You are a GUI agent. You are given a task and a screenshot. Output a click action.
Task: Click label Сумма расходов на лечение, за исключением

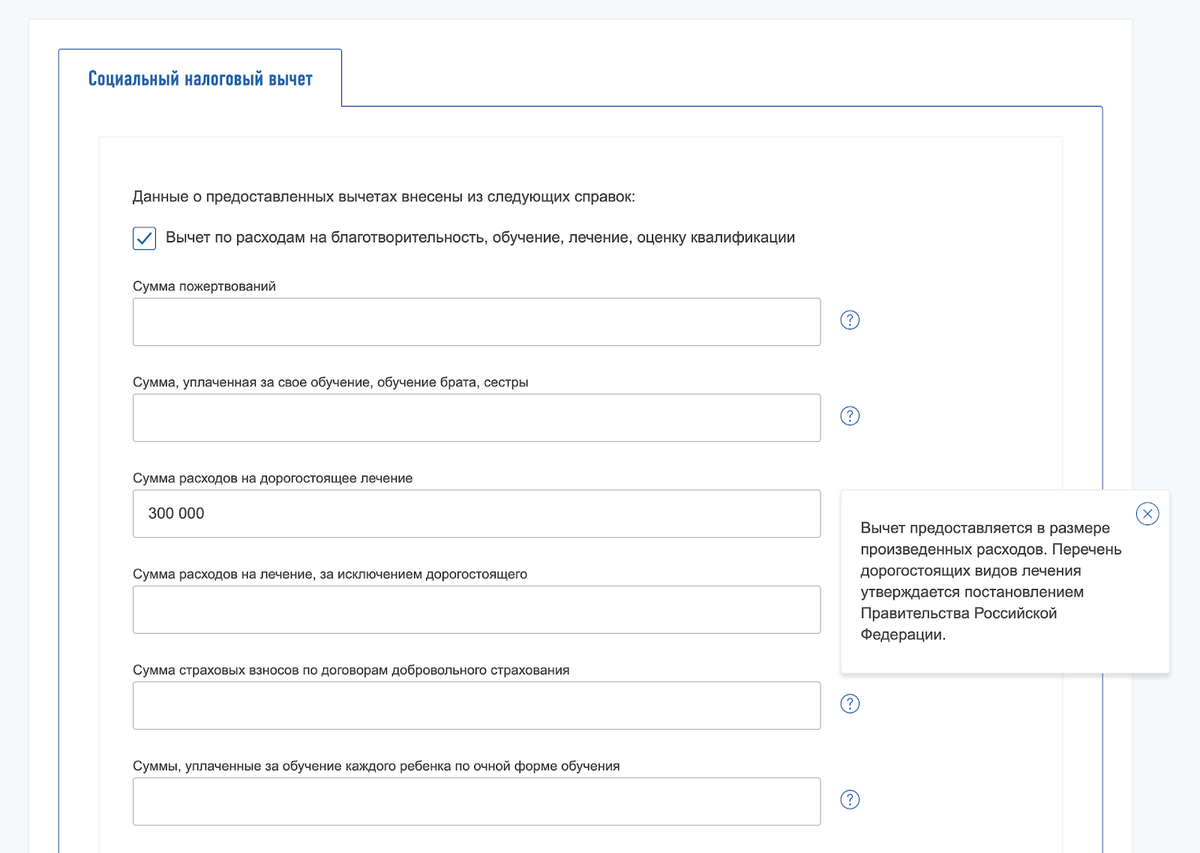pos(330,574)
